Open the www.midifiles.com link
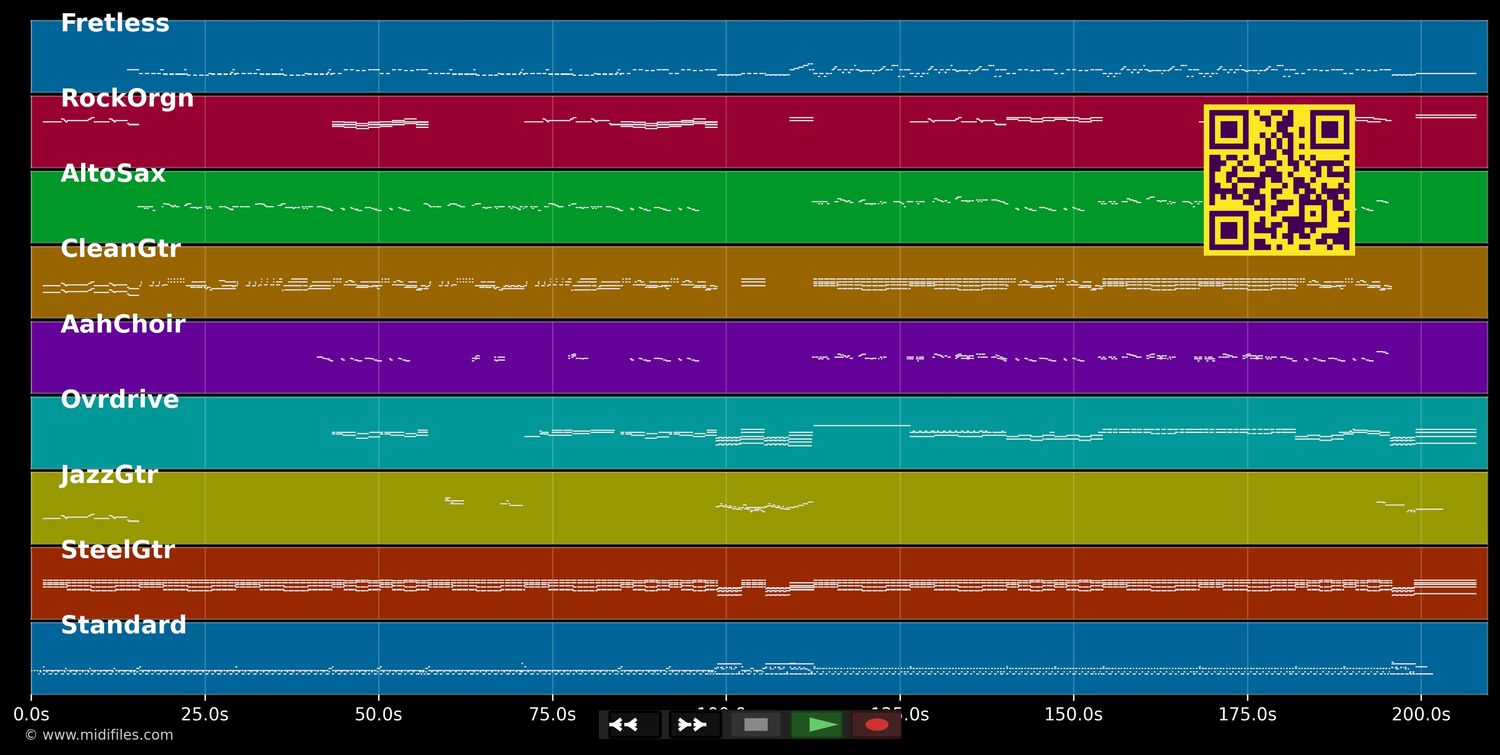Viewport: 1500px width, 755px height. point(98,735)
